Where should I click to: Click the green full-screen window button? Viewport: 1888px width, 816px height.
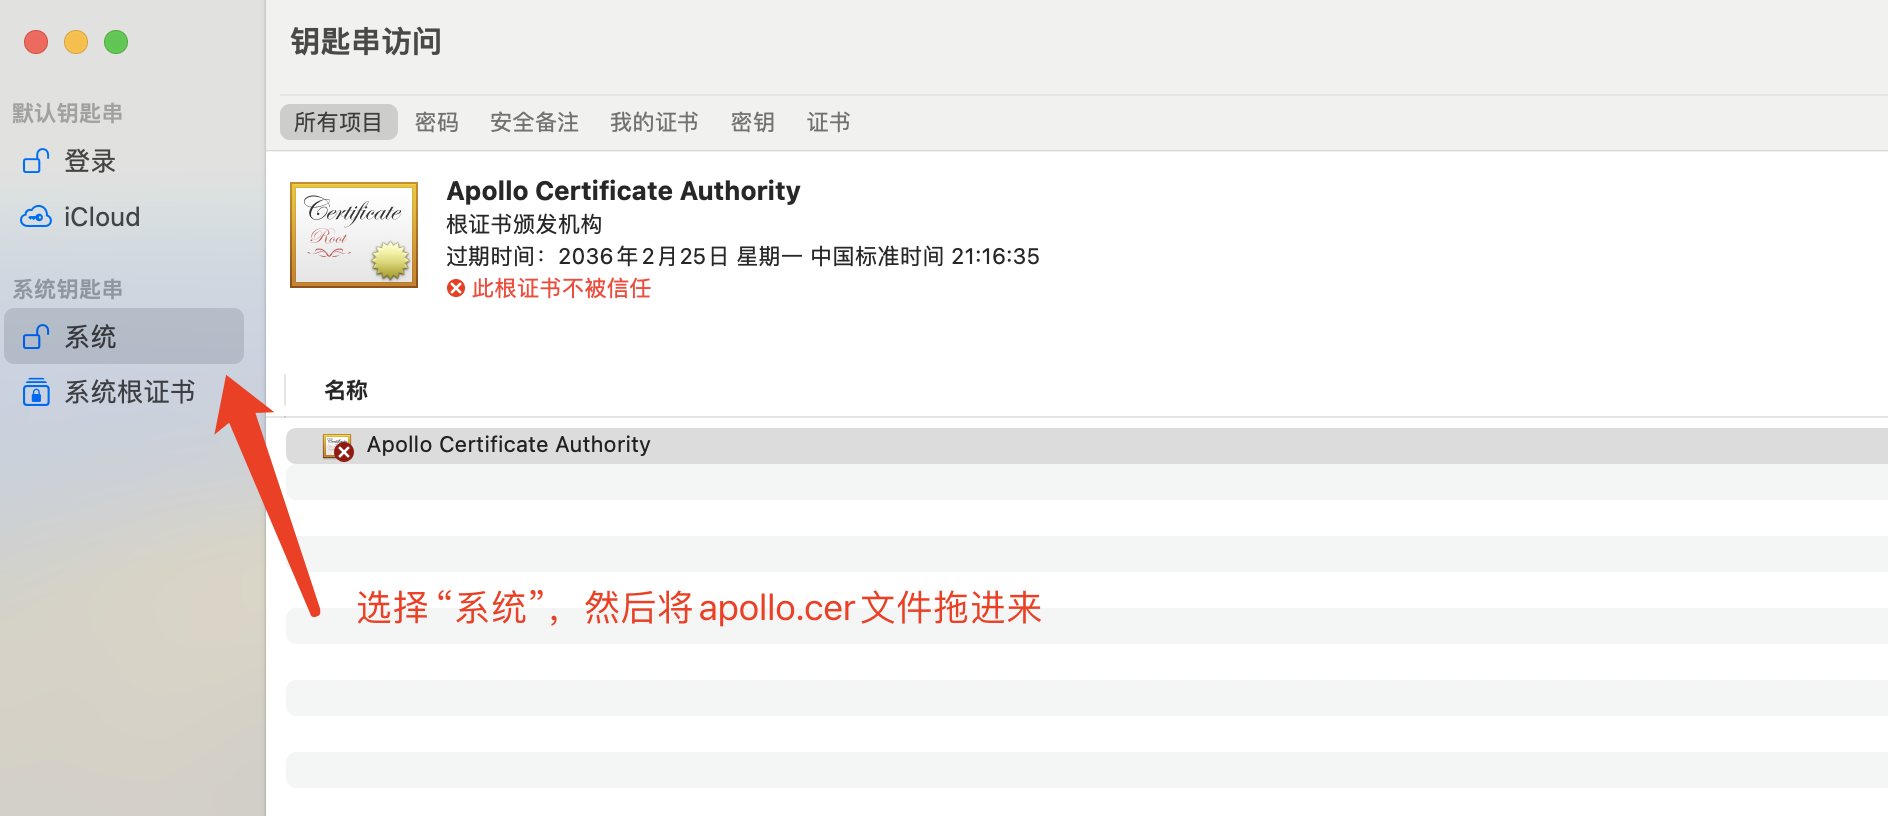pos(116,42)
